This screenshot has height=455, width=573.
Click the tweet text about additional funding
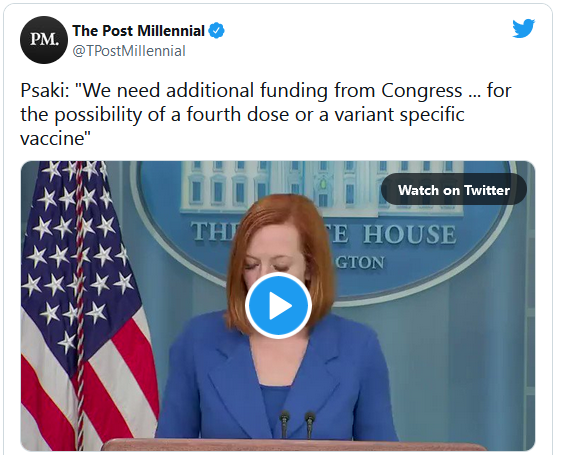(x=266, y=114)
